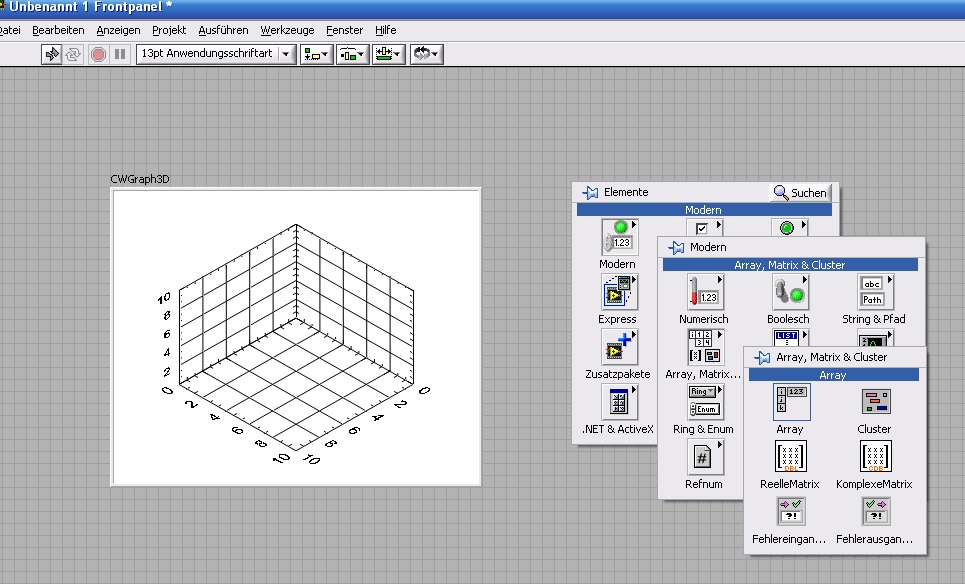Image resolution: width=965 pixels, height=584 pixels.
Task: Click the Unbenannt 1 Frontpanel title bar
Action: [482, 8]
